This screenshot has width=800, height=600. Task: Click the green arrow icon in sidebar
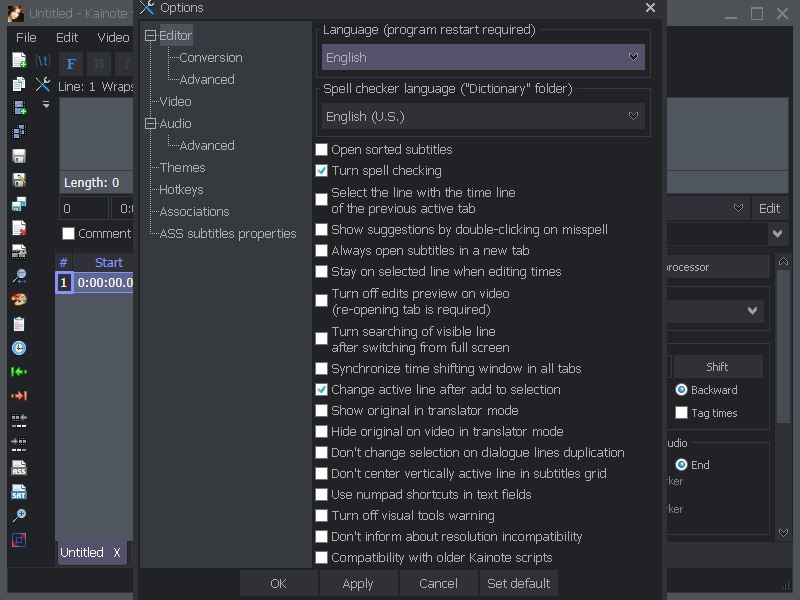[19, 372]
